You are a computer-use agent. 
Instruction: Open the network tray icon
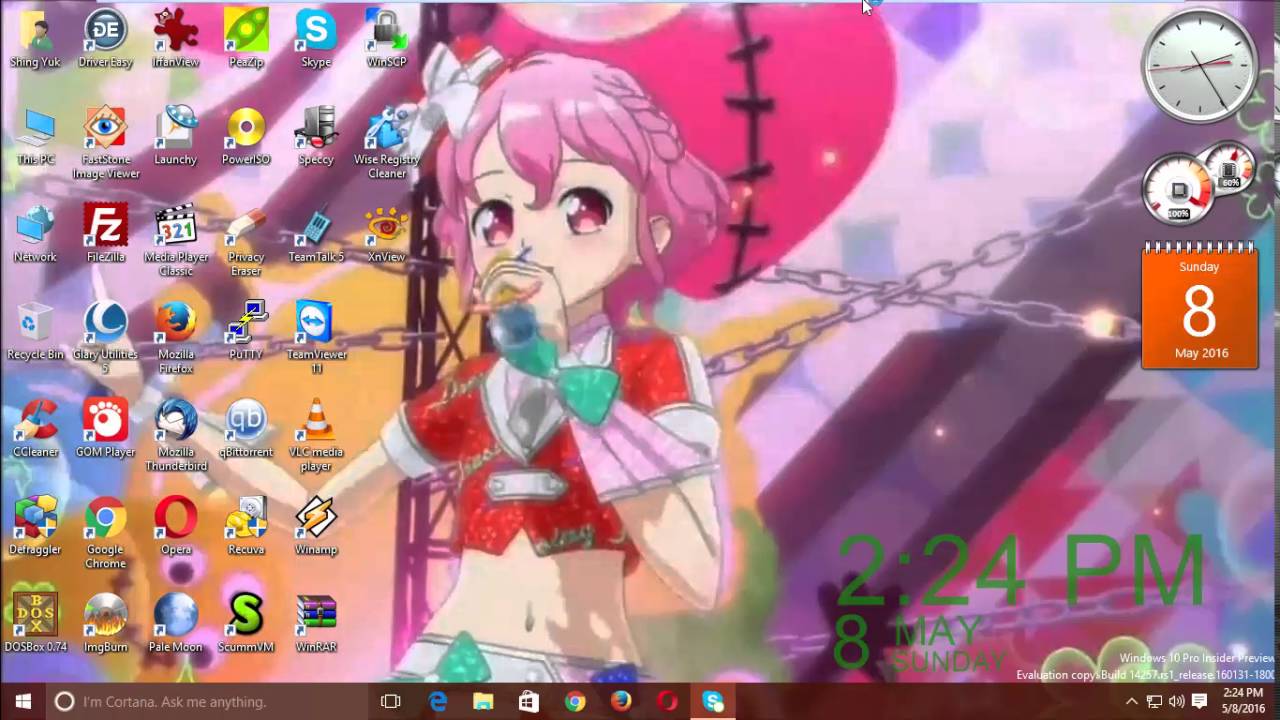point(1154,701)
